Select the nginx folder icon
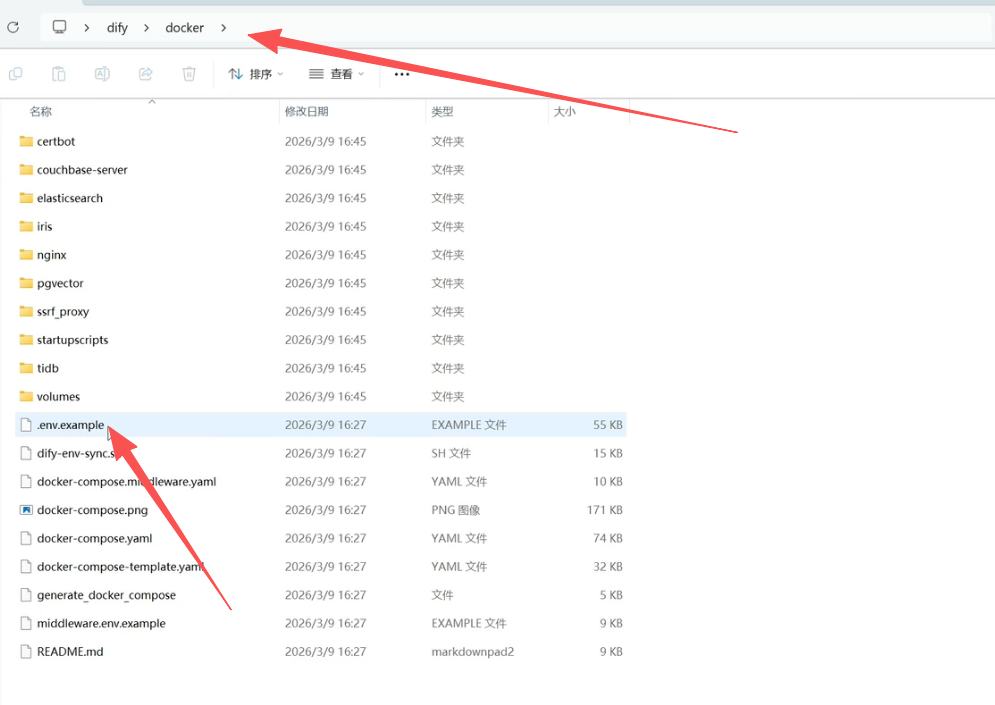 point(26,254)
